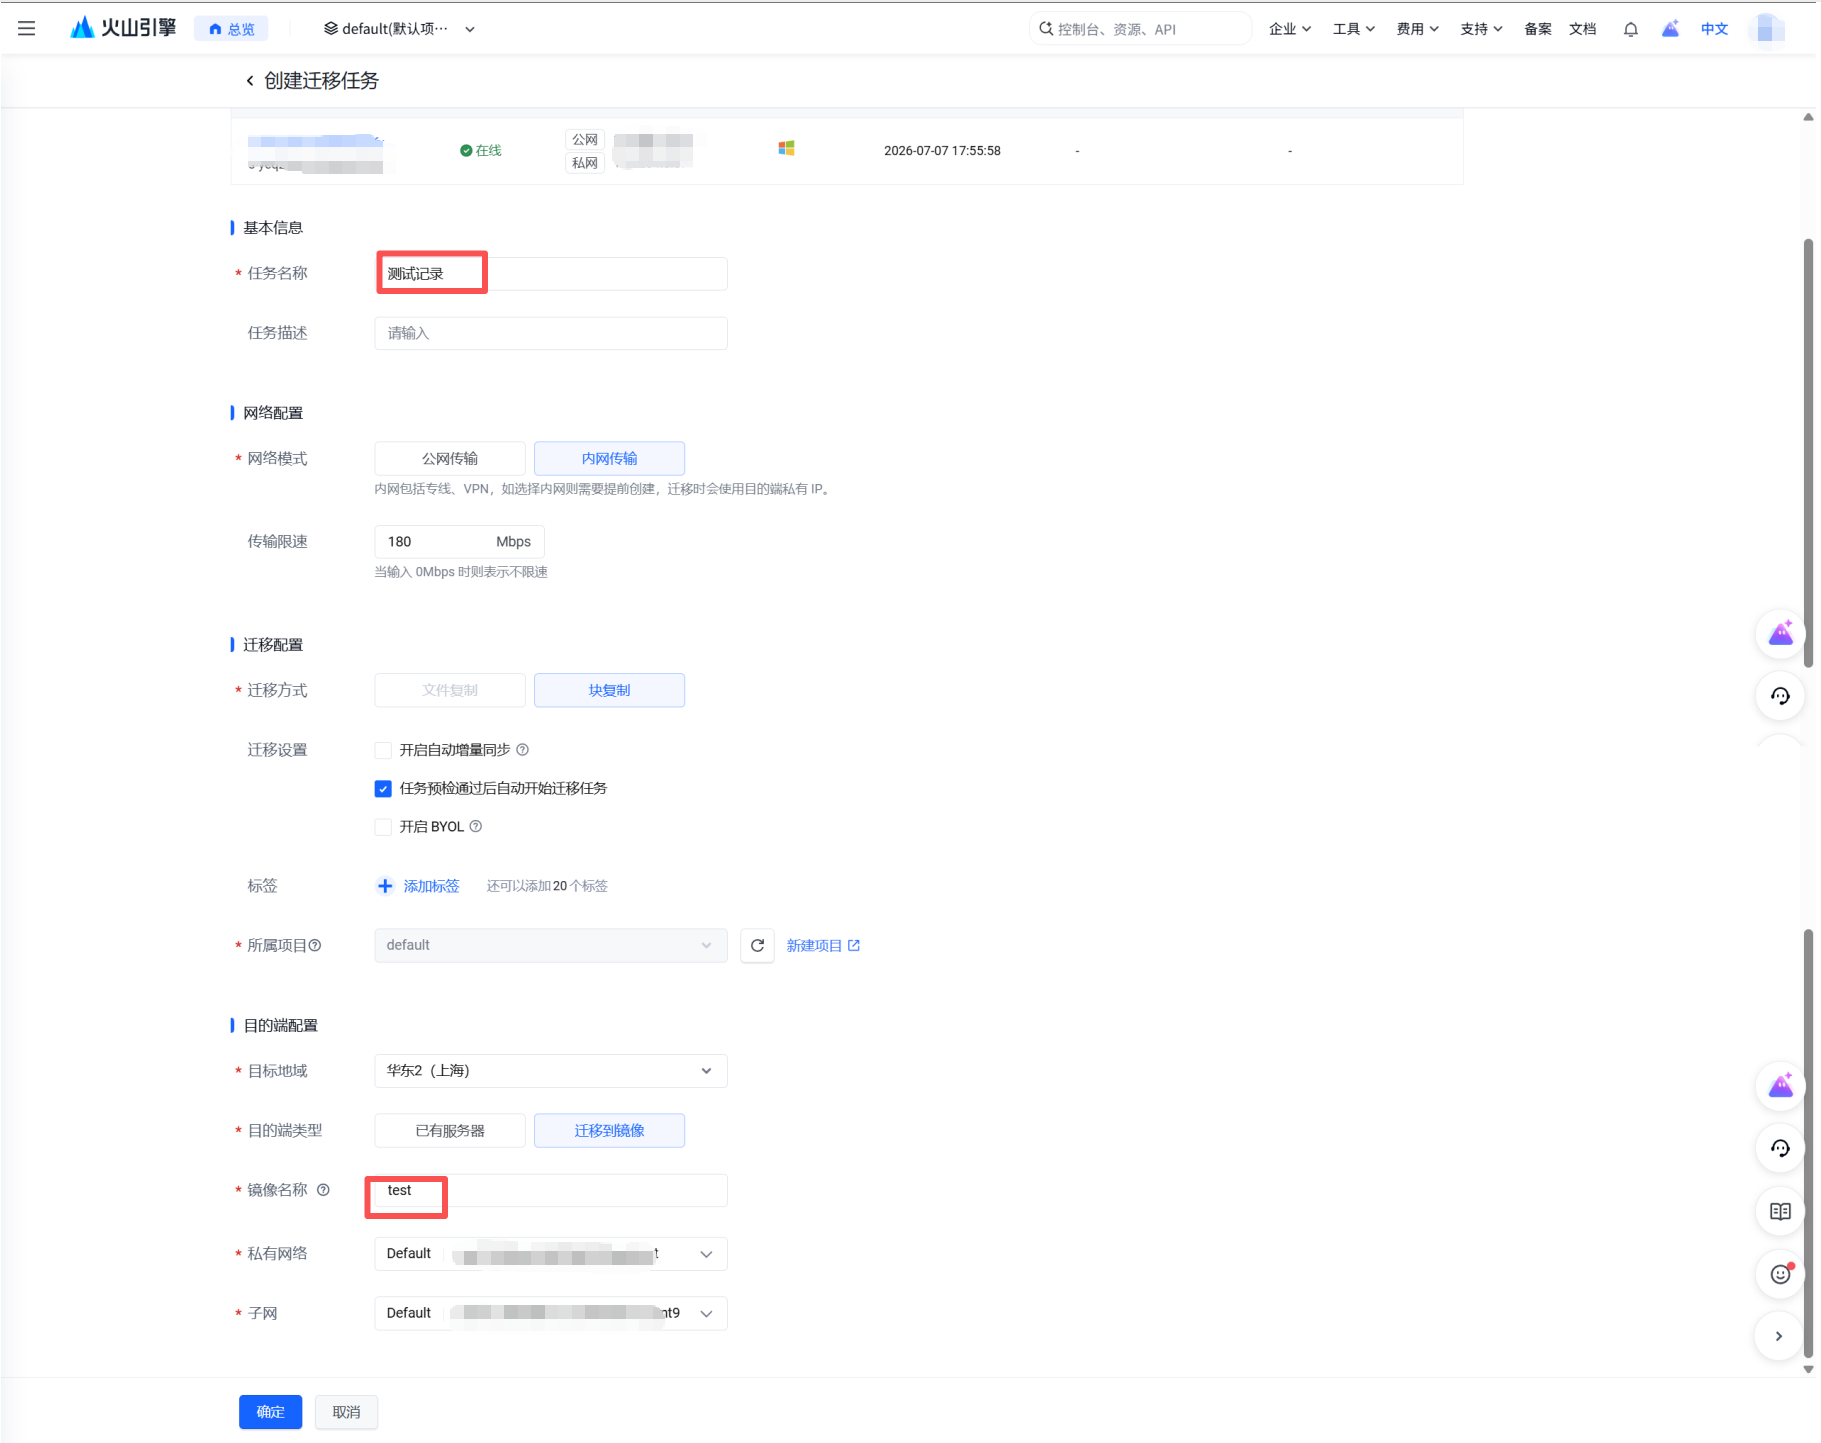Click the Volcano Engine logo

point(123,28)
